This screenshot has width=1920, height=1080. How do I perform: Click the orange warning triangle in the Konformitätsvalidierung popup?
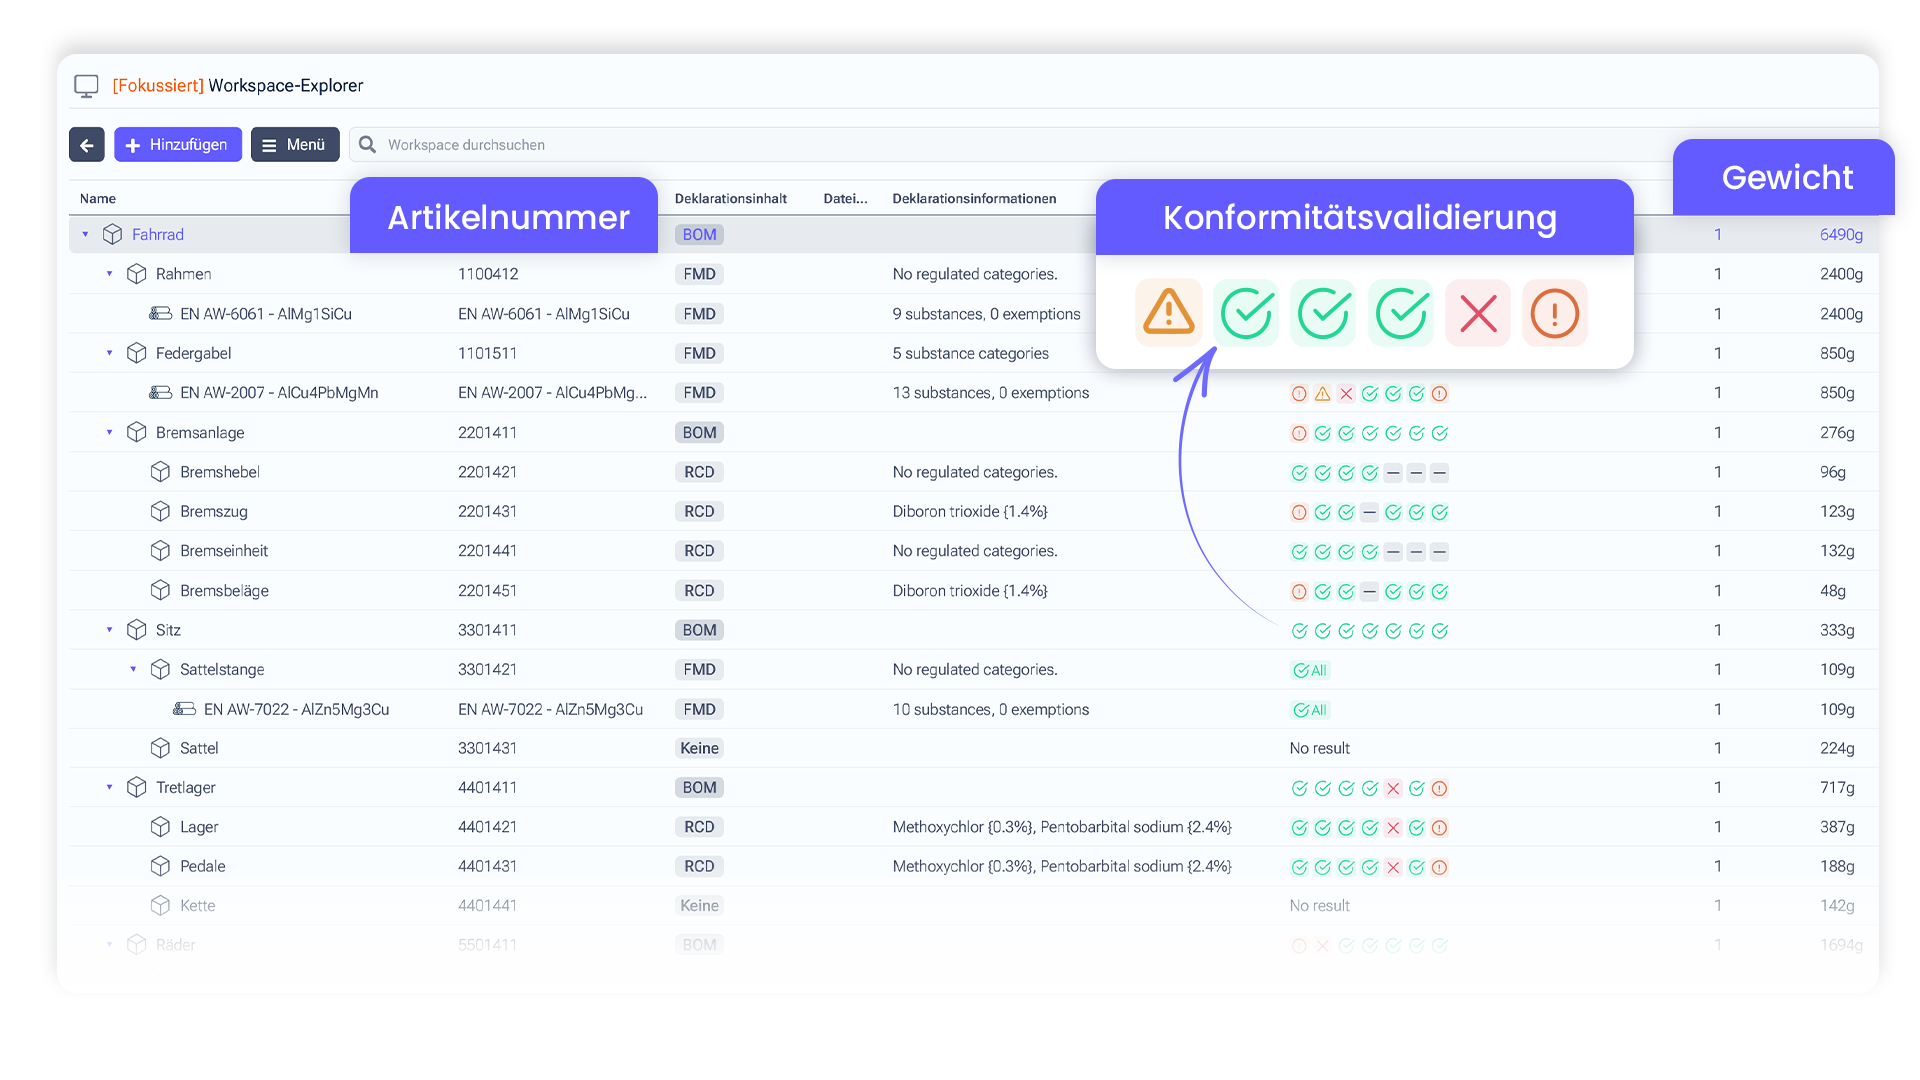[x=1168, y=313]
